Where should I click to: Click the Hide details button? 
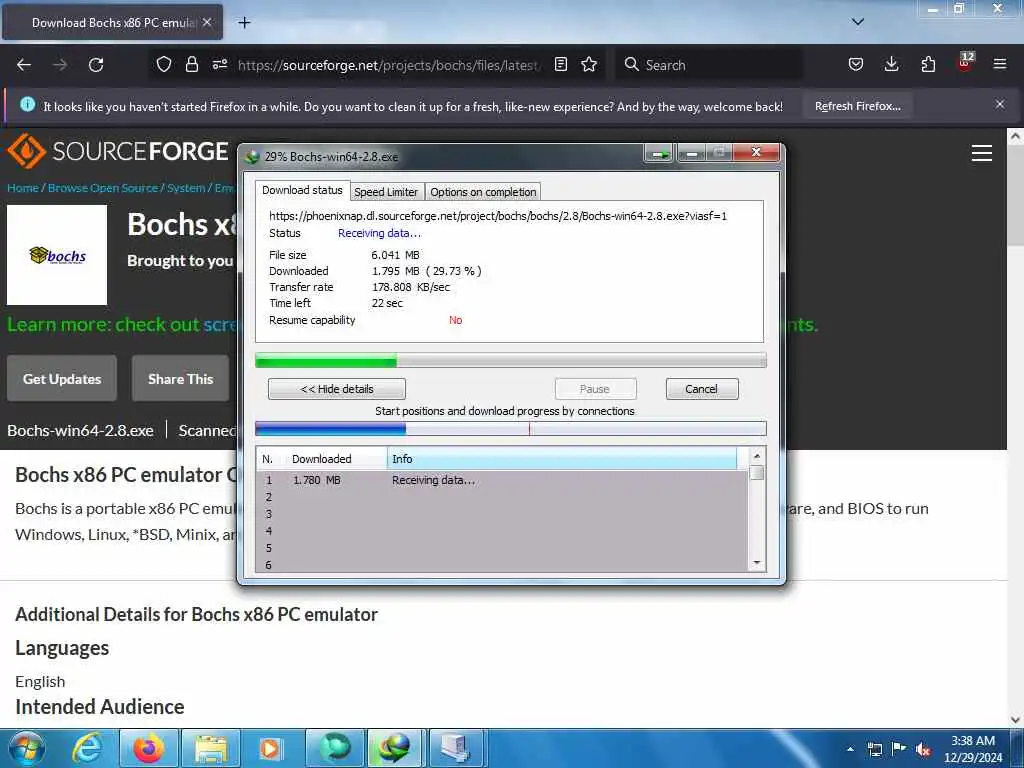pos(337,389)
